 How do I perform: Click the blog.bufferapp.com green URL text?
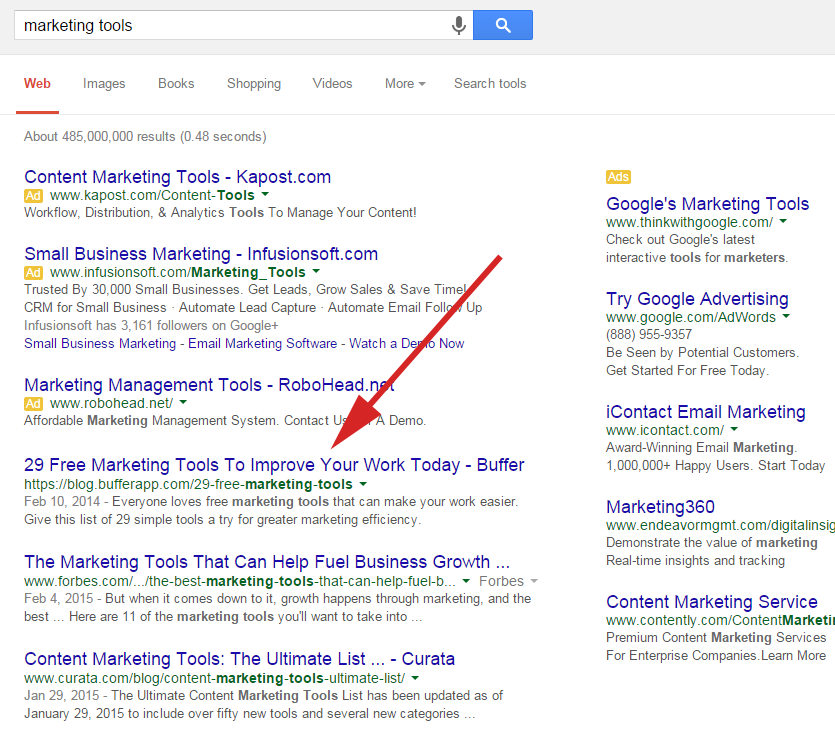tap(189, 484)
